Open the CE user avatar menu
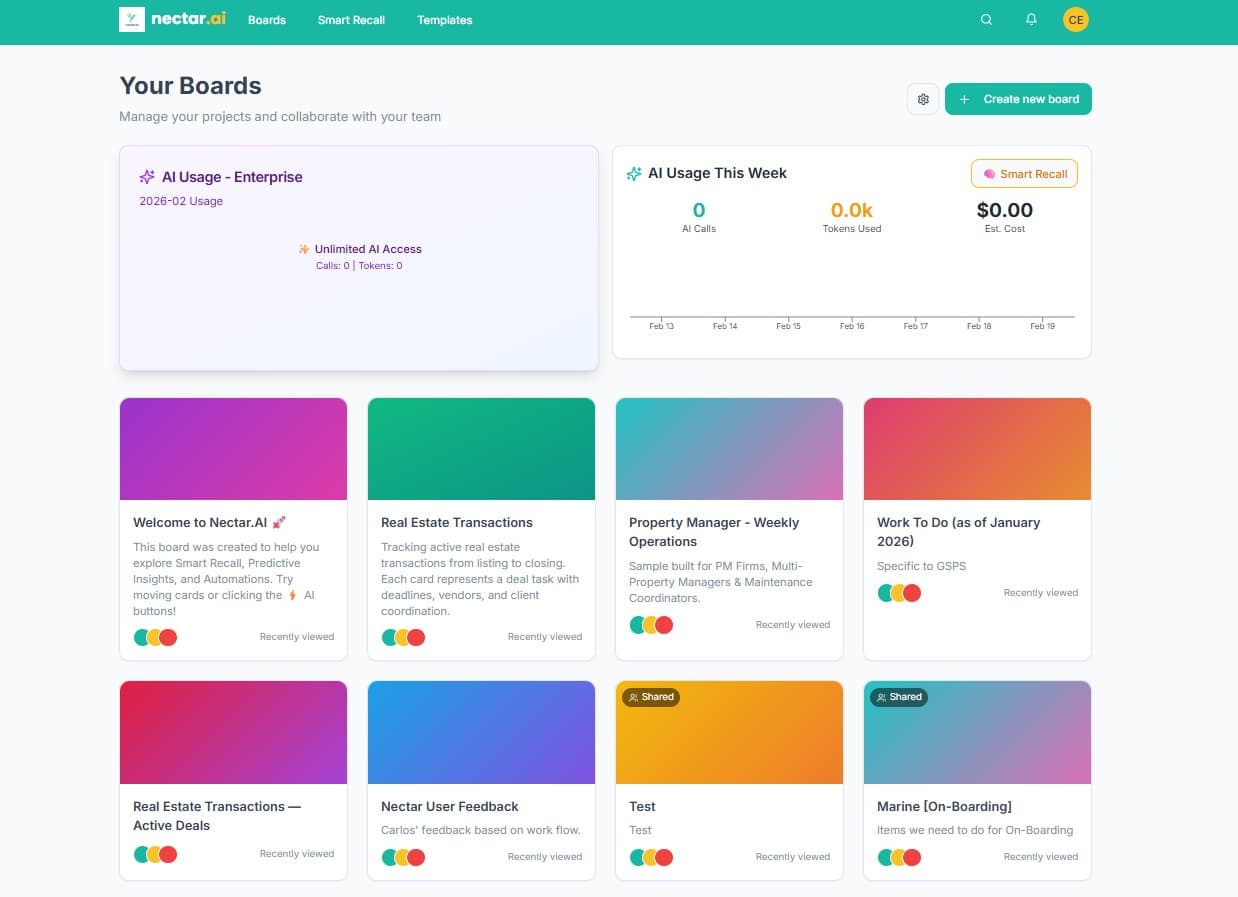This screenshot has width=1238, height=897. (1075, 20)
